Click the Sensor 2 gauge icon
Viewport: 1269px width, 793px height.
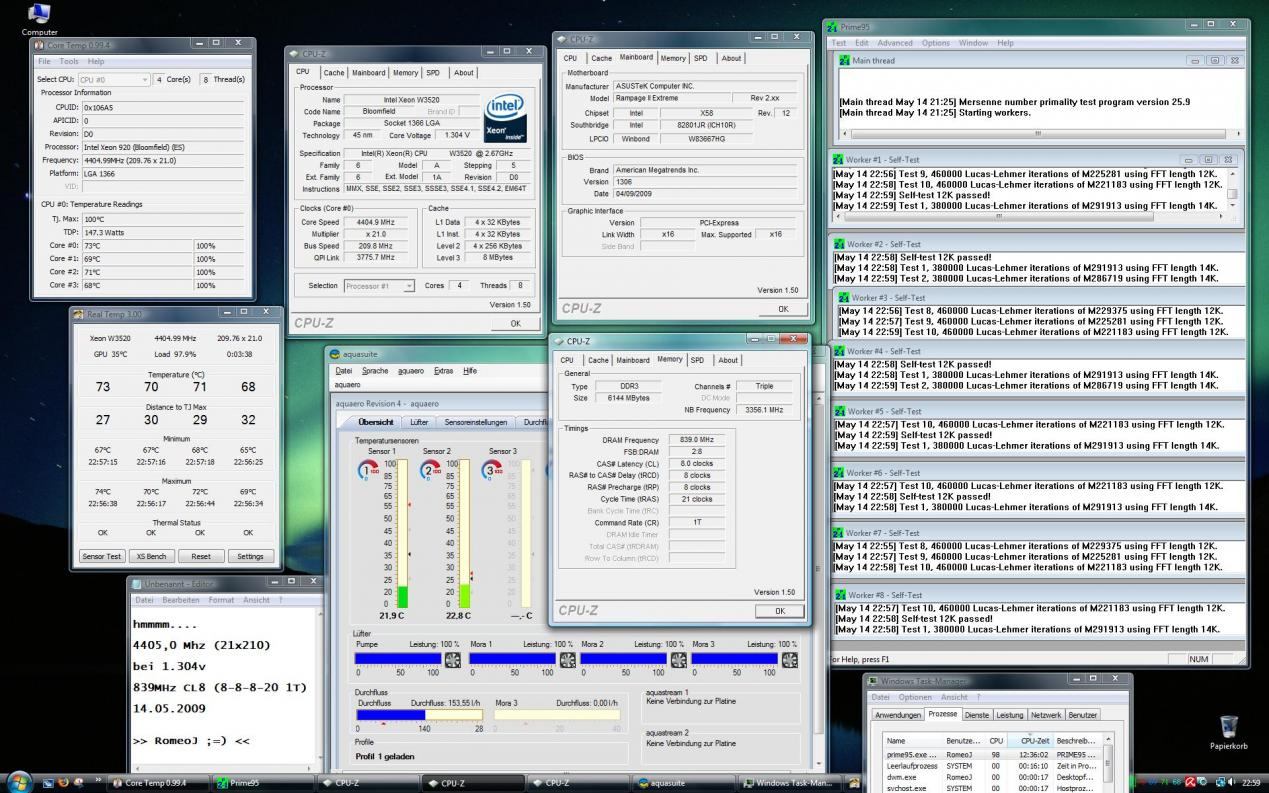431,471
